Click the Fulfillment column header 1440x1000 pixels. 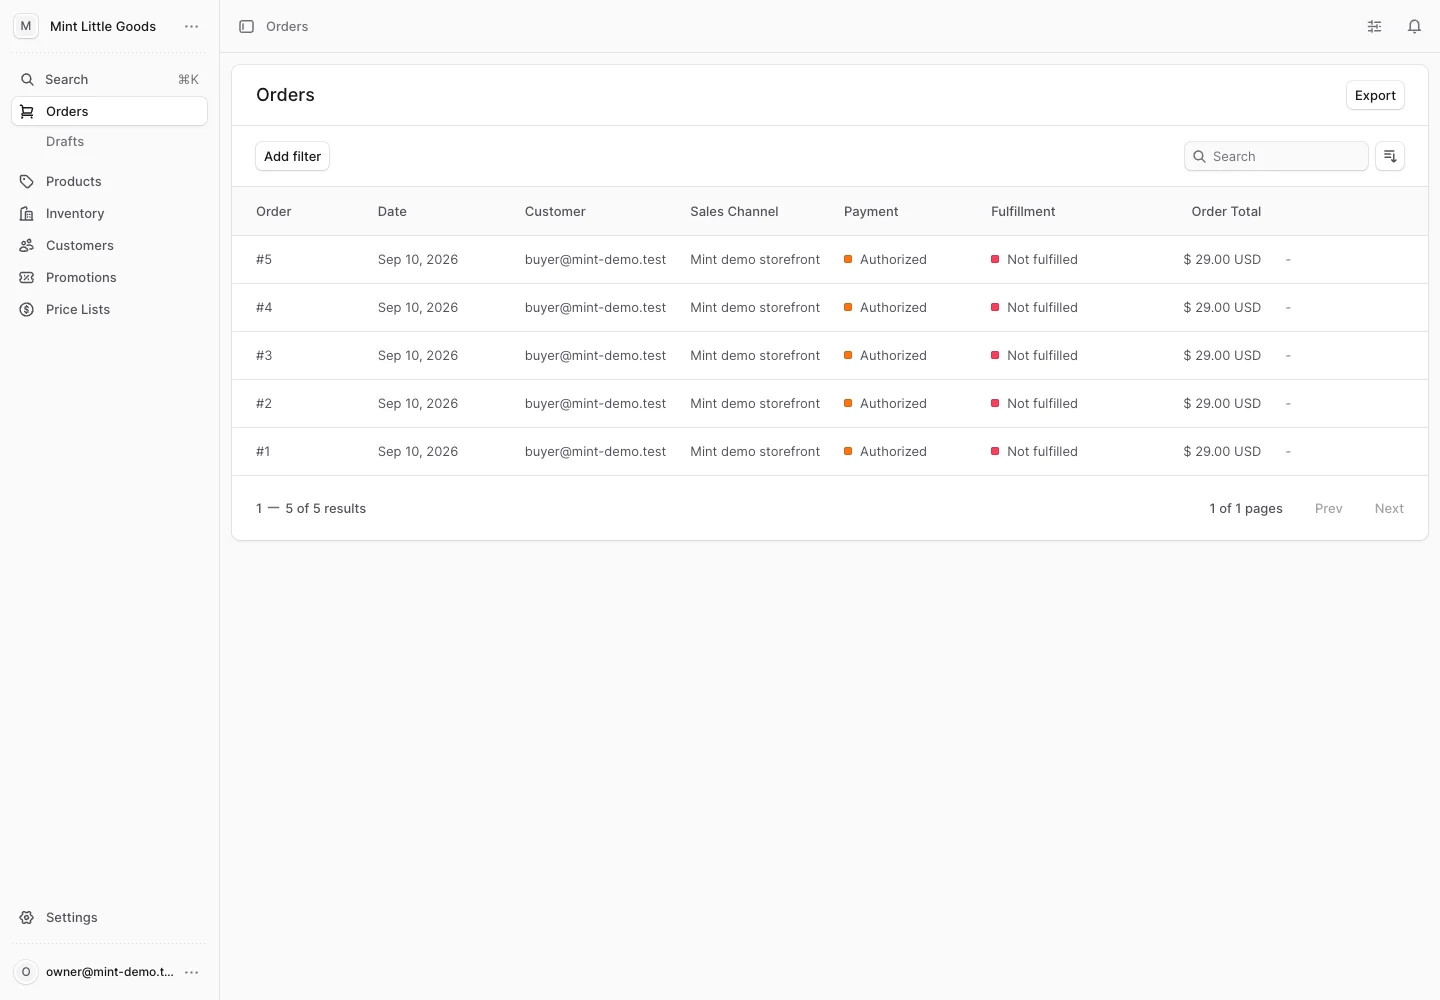1023,211
